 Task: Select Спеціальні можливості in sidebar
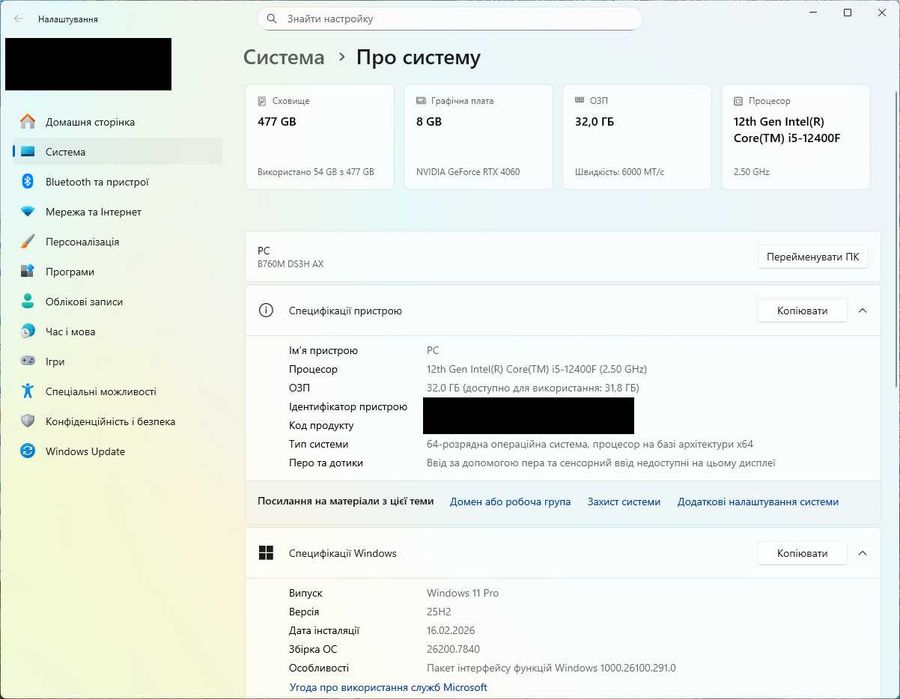click(118, 391)
